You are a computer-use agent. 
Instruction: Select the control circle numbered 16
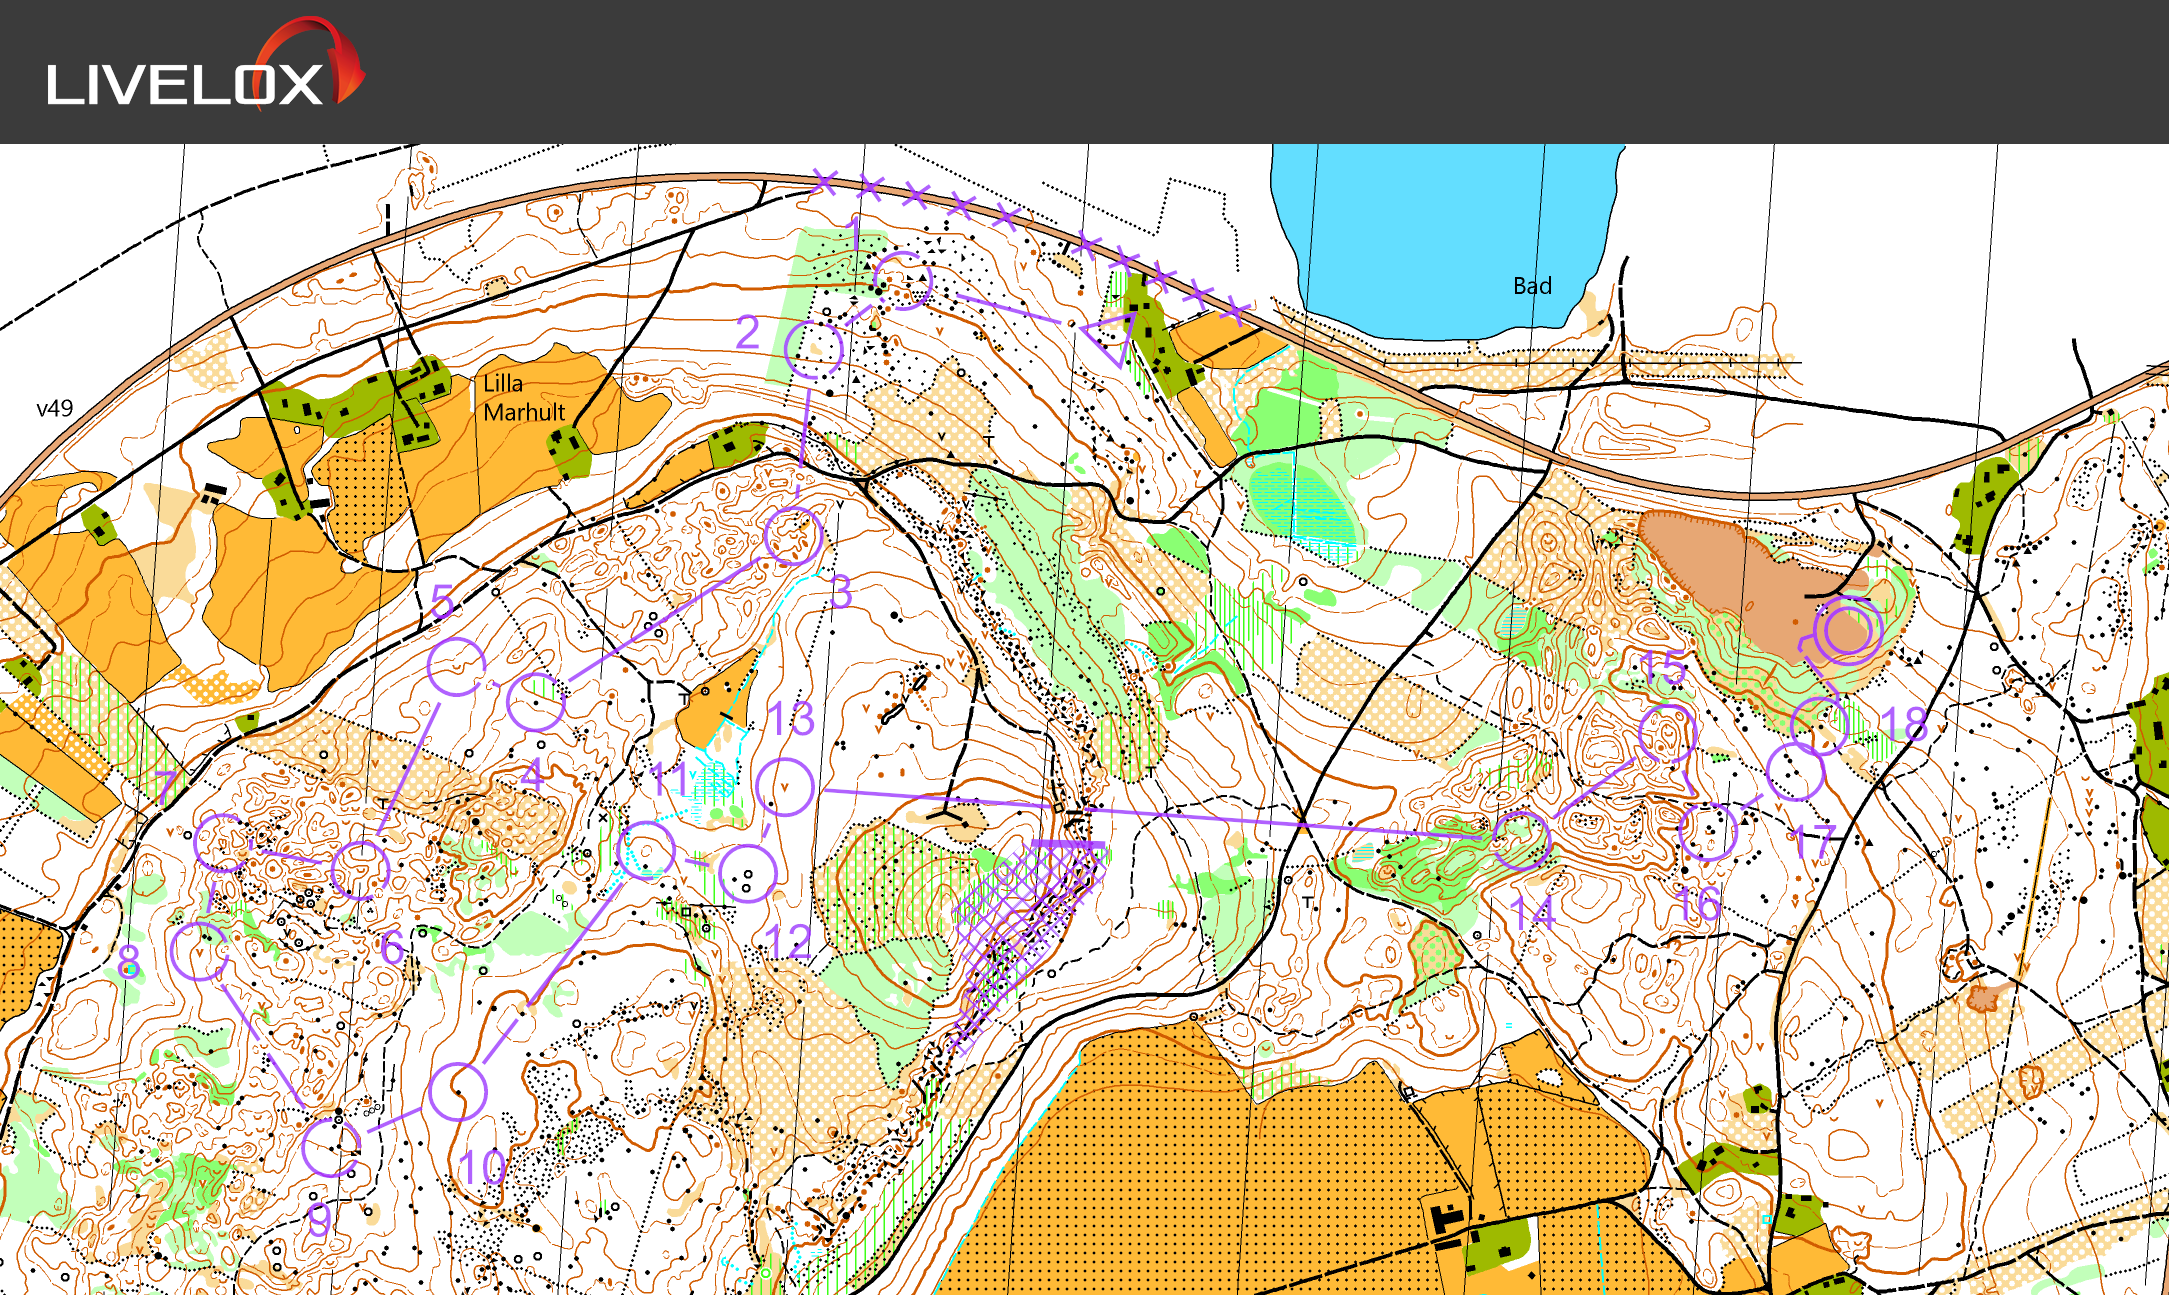coord(1708,831)
